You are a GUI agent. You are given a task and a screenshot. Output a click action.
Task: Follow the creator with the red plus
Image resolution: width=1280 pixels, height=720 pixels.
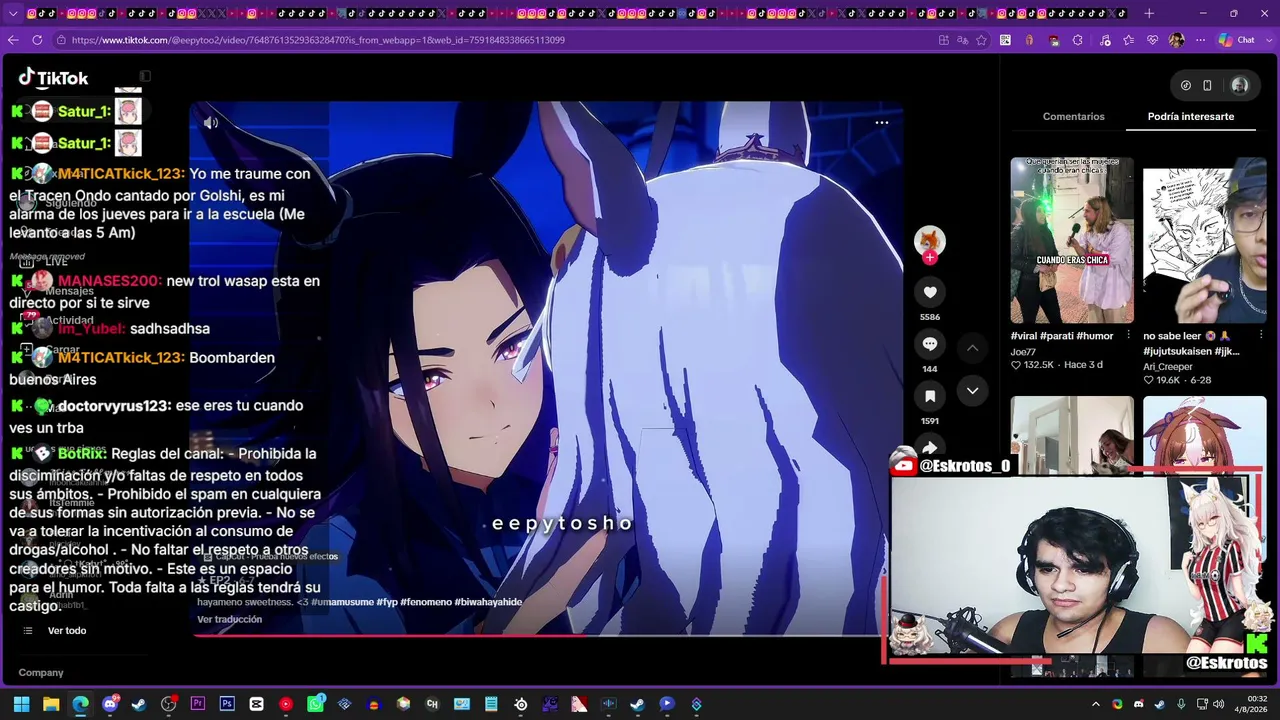click(x=930, y=258)
